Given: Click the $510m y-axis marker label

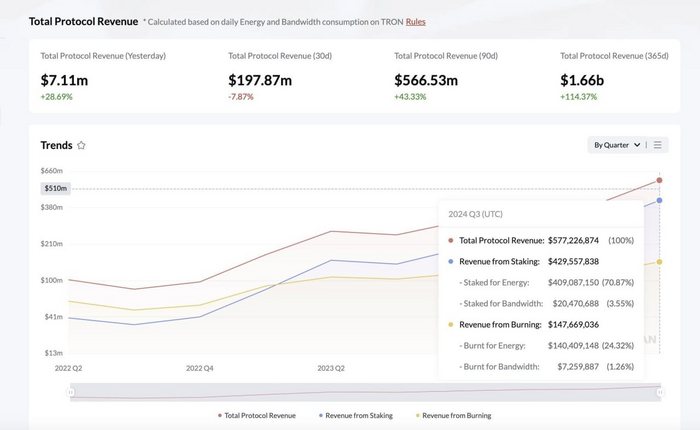Looking at the screenshot, I should click(x=54, y=188).
